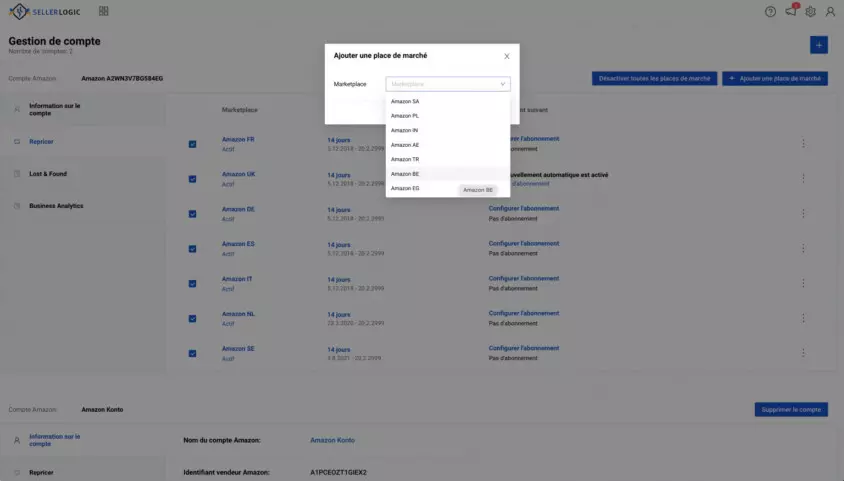Collapse the Marketplace dropdown arrow
The image size is (844, 481).
pyautogui.click(x=503, y=84)
